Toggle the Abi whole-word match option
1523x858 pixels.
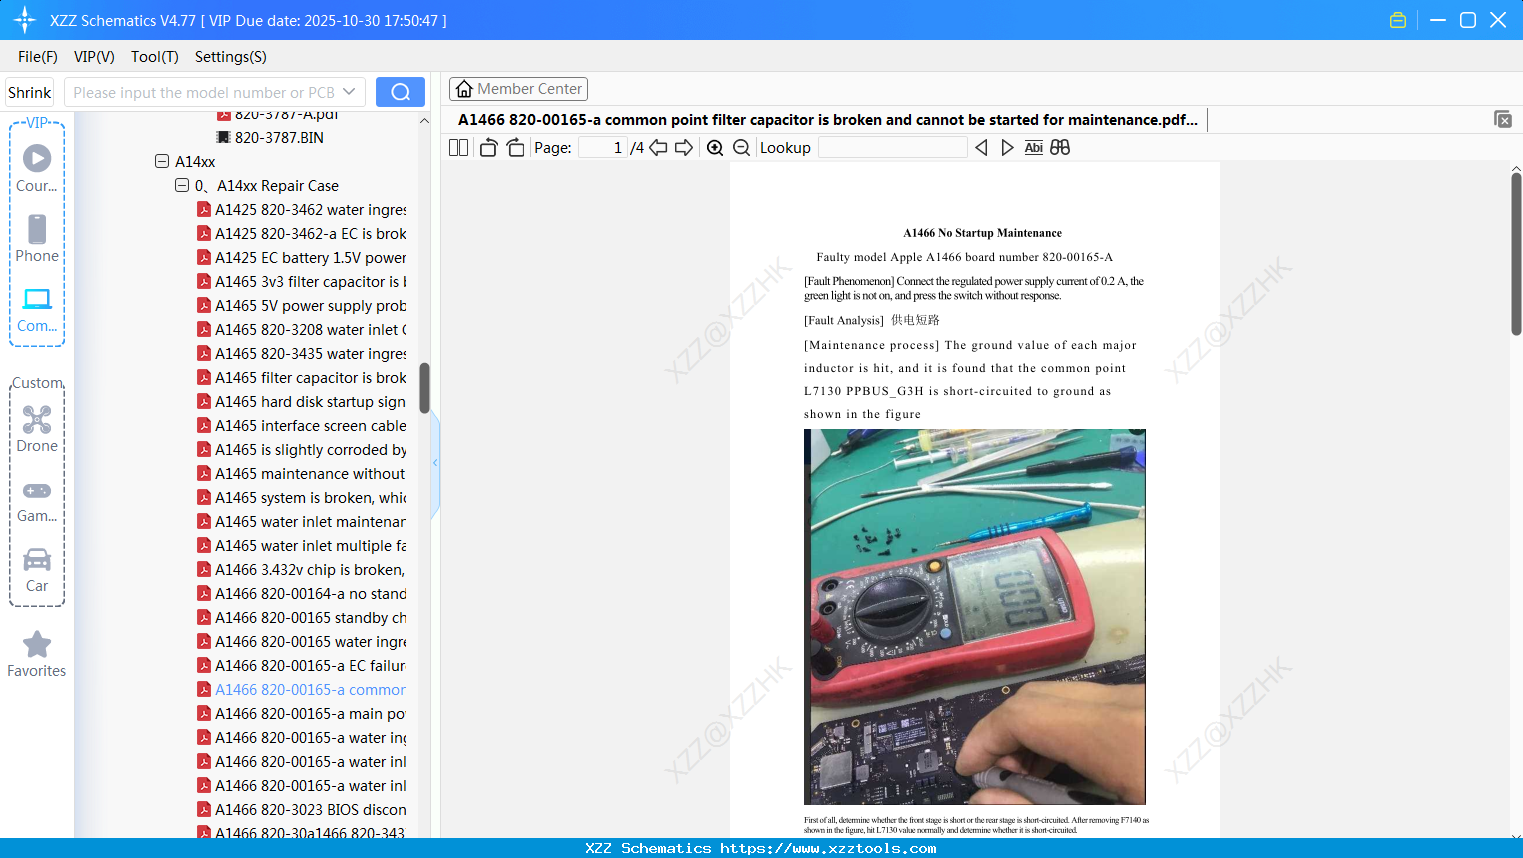point(1034,148)
